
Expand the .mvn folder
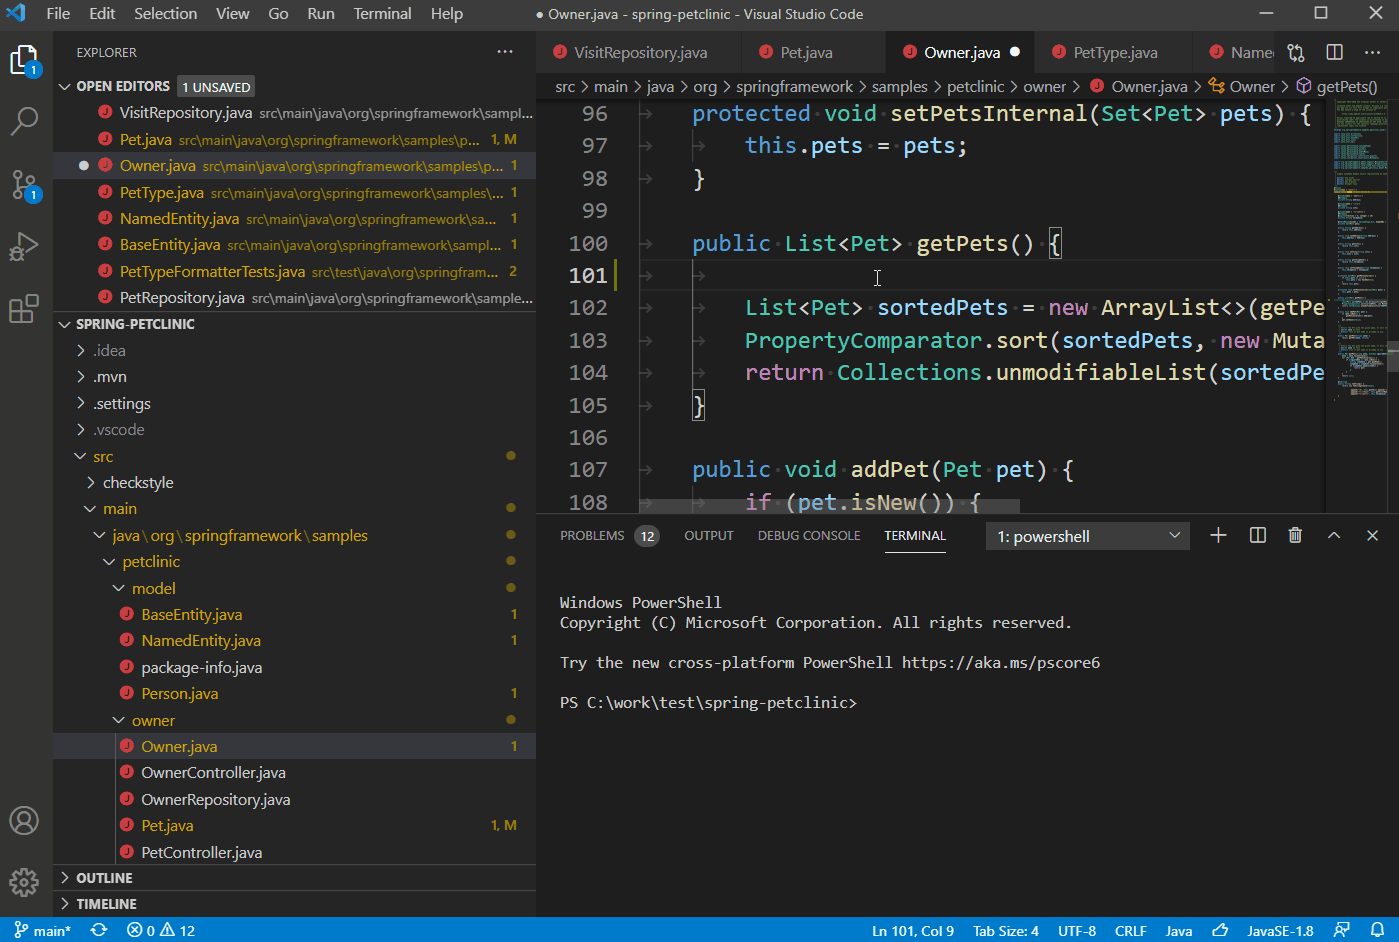coord(110,377)
